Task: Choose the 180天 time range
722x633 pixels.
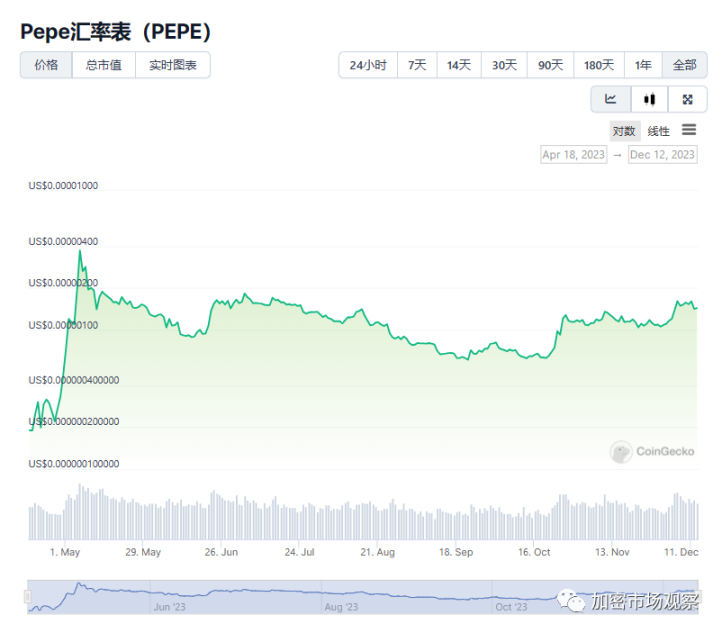Action: [598, 65]
